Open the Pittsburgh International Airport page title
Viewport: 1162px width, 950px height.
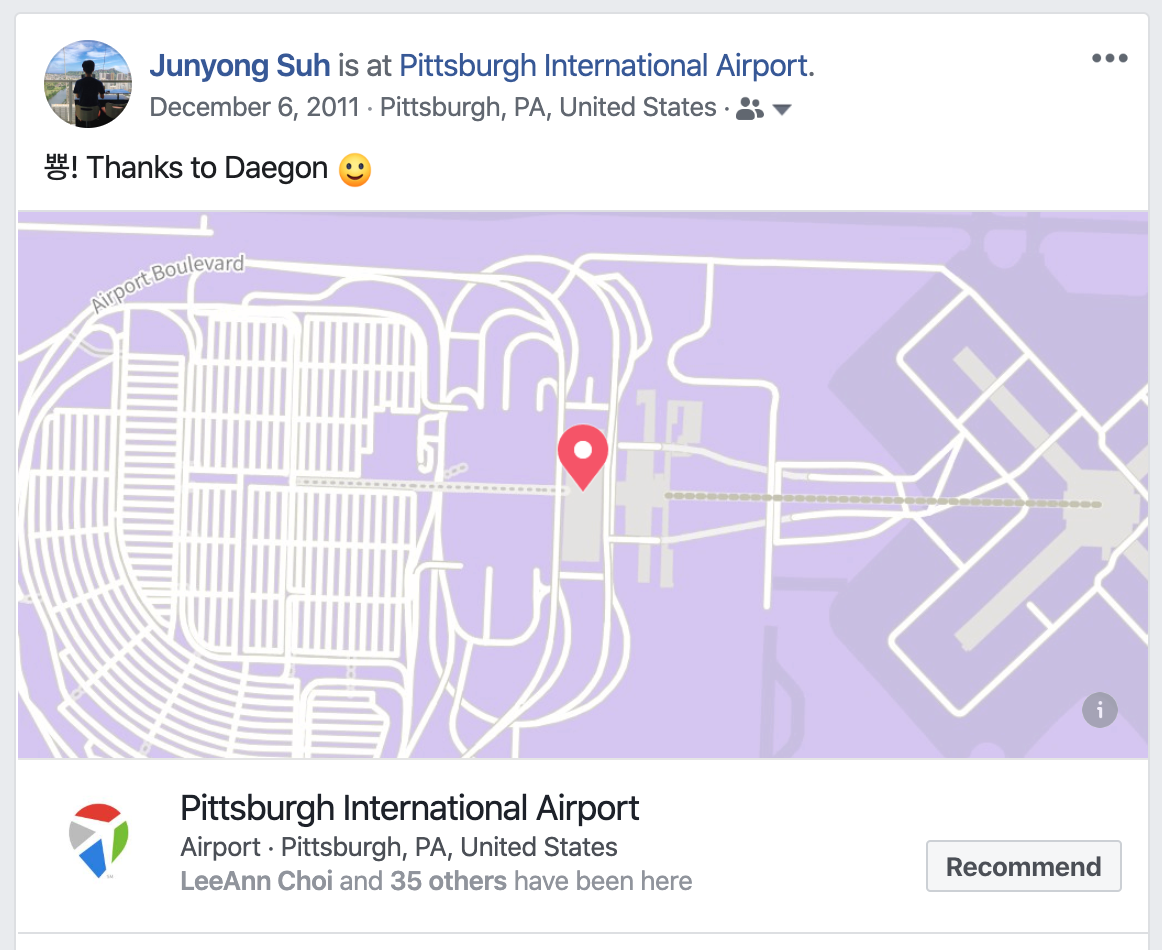click(410, 808)
